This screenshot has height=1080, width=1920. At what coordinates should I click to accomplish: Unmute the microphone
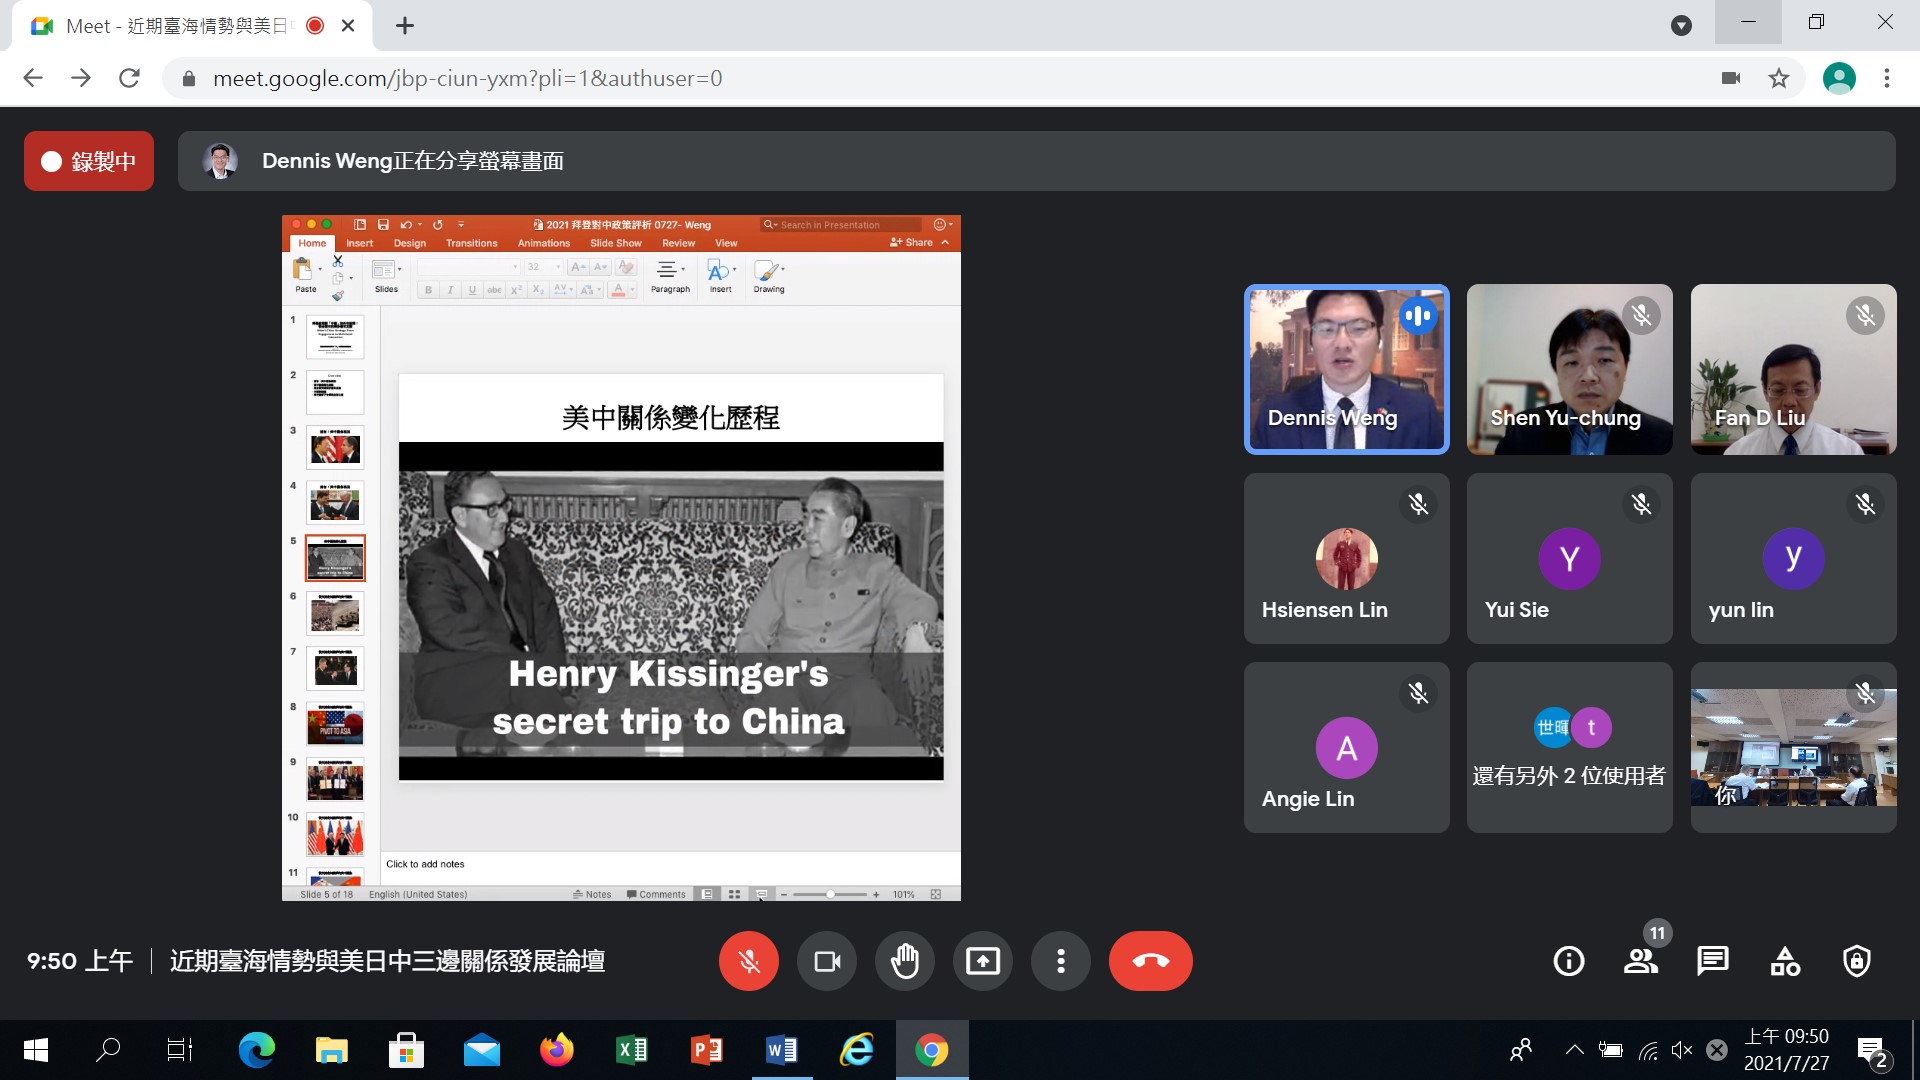click(748, 961)
